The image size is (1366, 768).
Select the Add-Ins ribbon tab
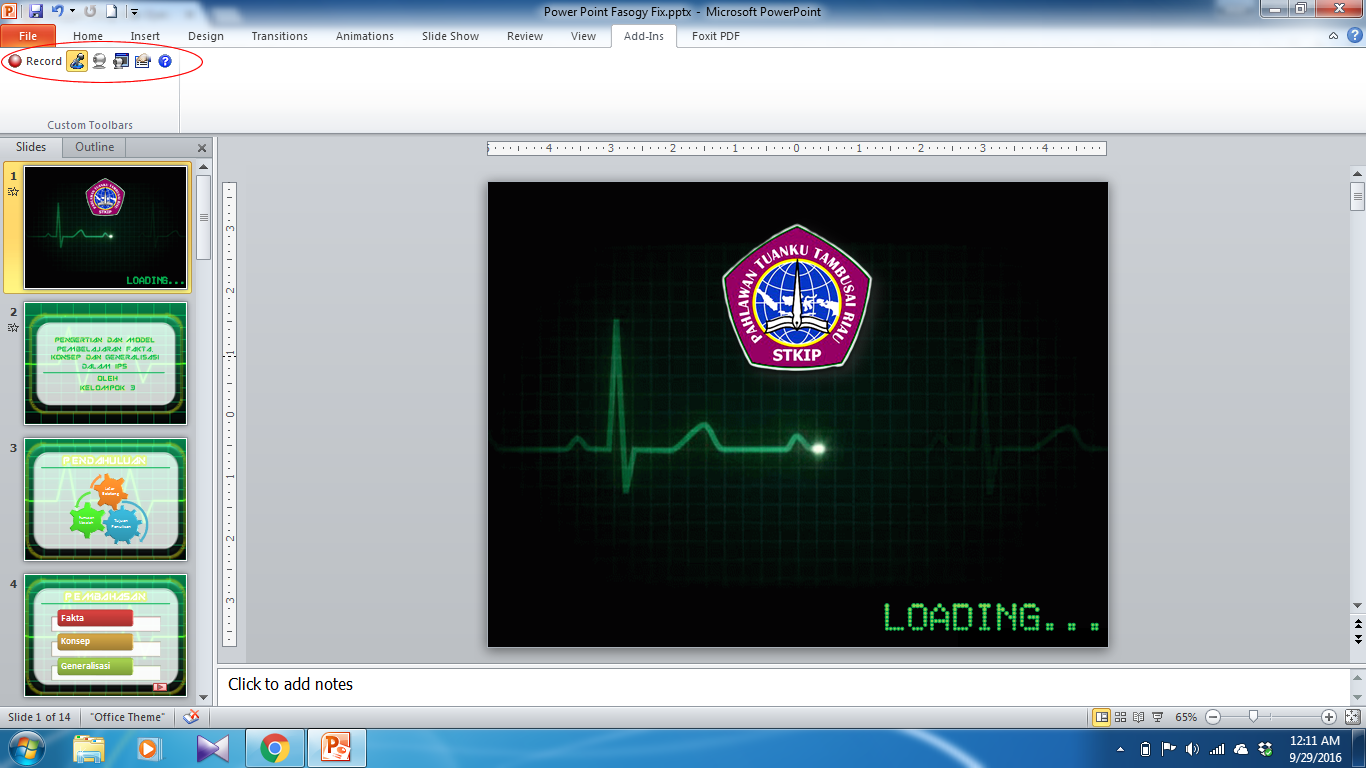[x=644, y=36]
